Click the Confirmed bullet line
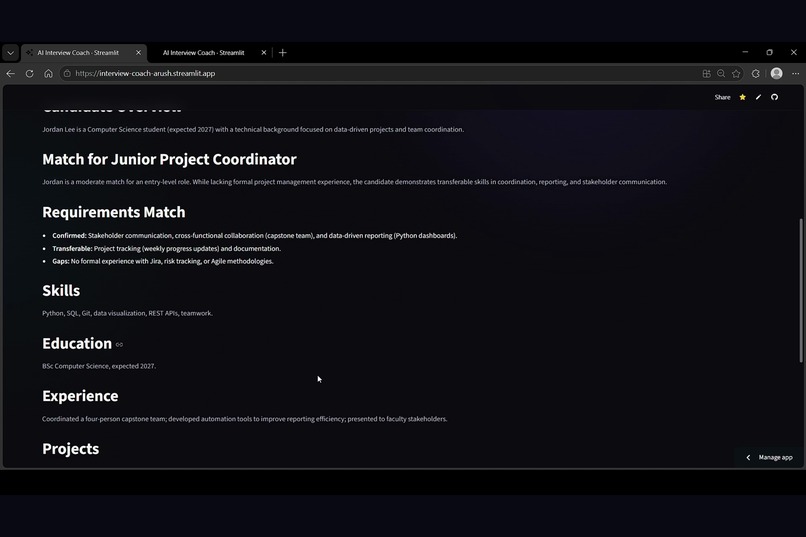This screenshot has height=537, width=806. [254, 235]
